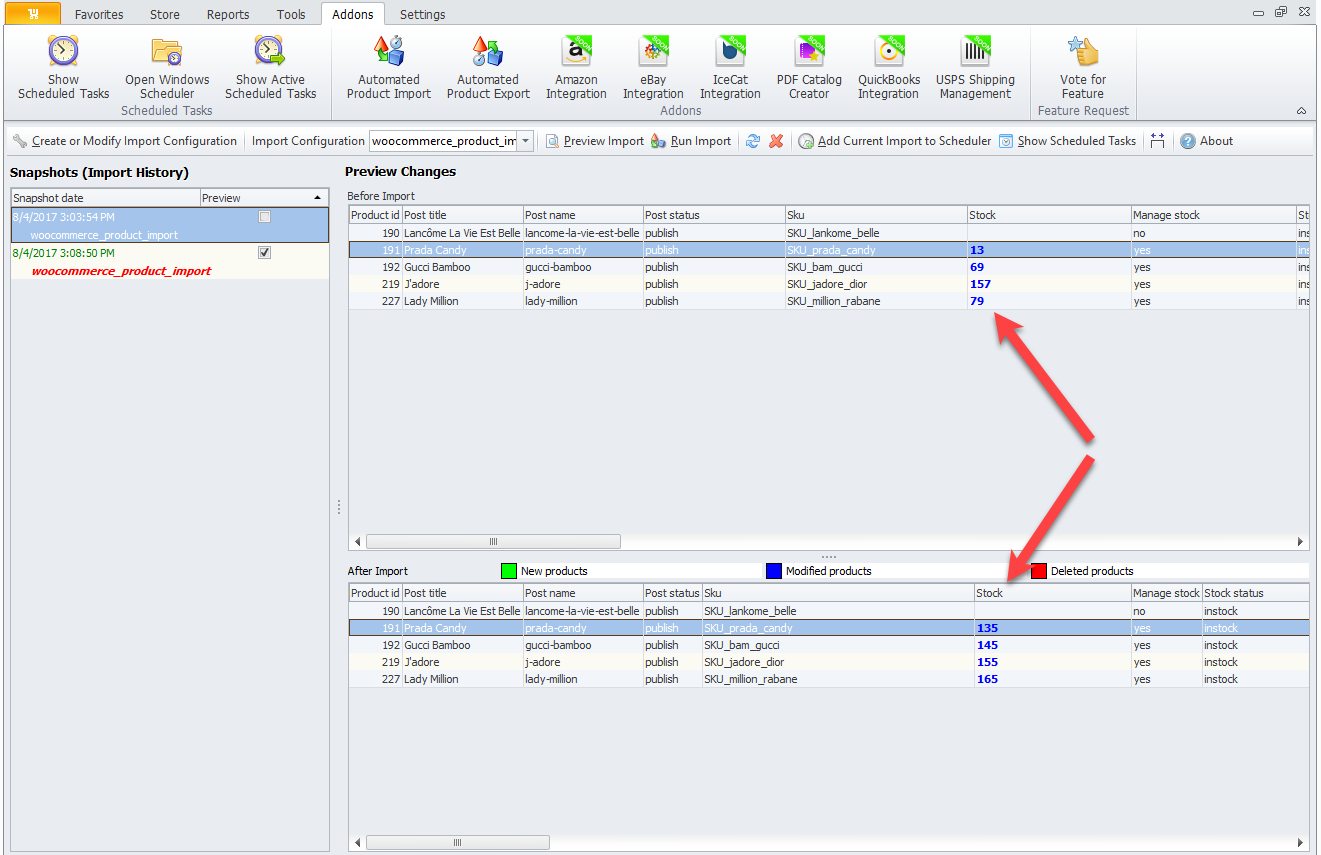Collapse the ribbon with the chevron icon
This screenshot has height=855, width=1321.
pos(1301,111)
